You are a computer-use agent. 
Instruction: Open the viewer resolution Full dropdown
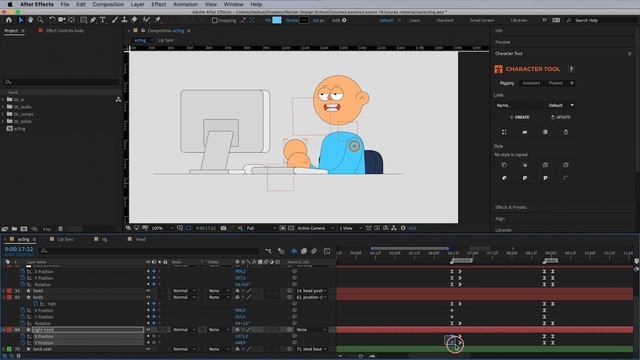(x=261, y=228)
